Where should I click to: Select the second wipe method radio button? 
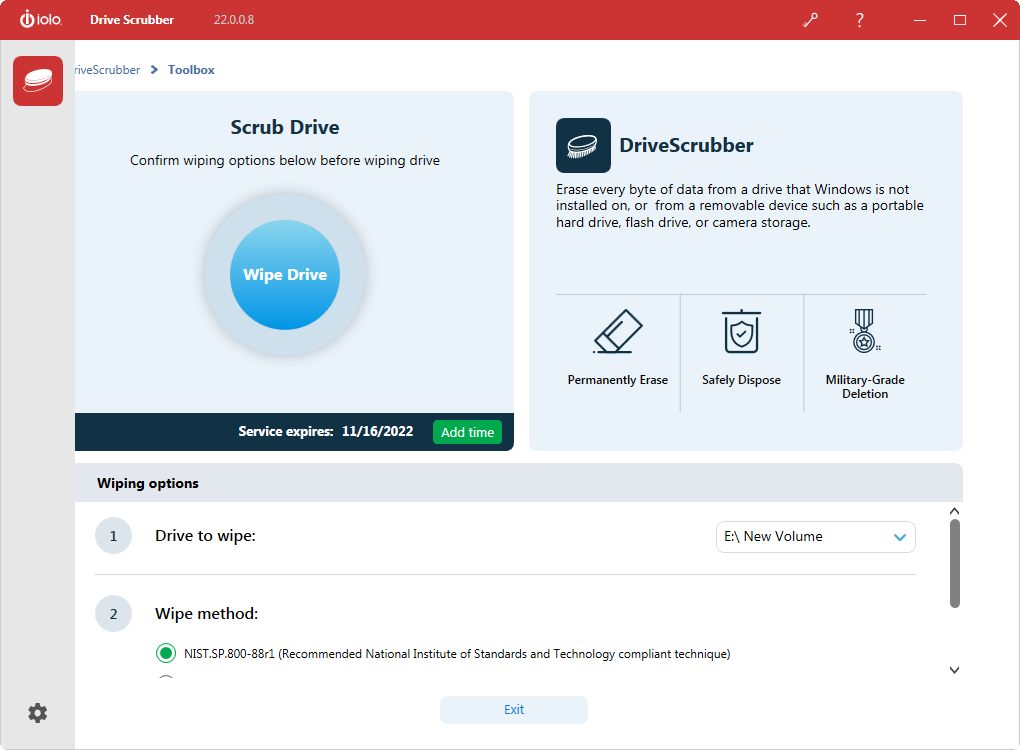[166, 681]
